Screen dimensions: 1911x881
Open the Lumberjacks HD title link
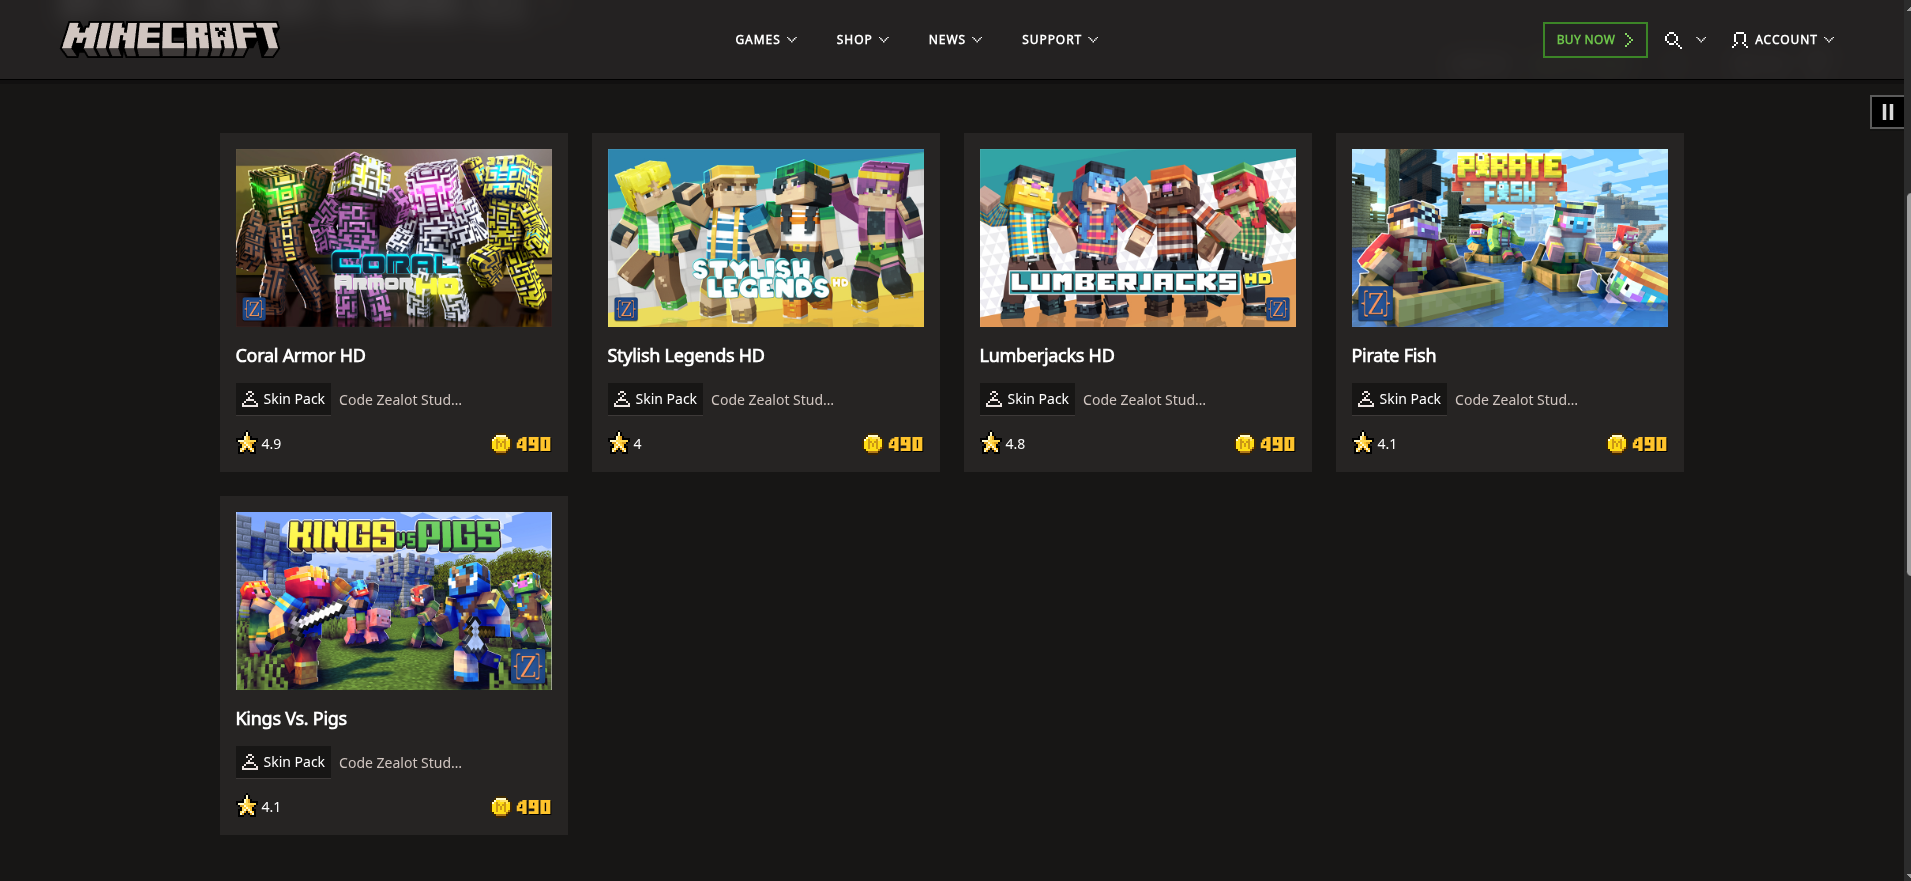[x=1047, y=356]
